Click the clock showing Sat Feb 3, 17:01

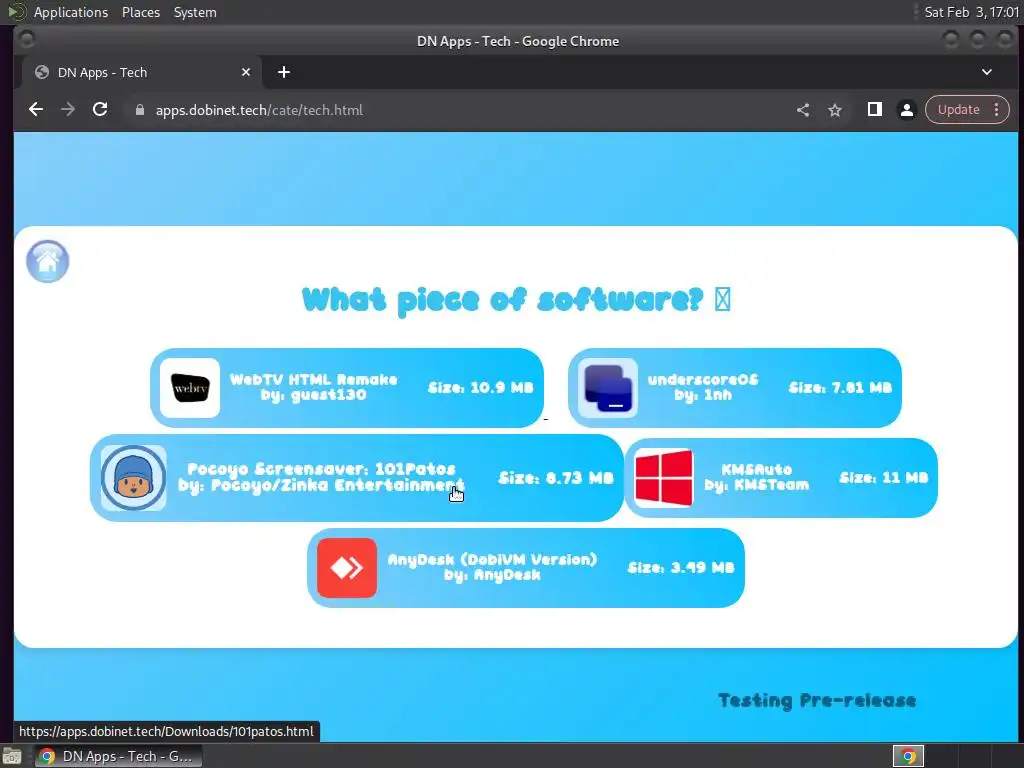[x=971, y=12]
